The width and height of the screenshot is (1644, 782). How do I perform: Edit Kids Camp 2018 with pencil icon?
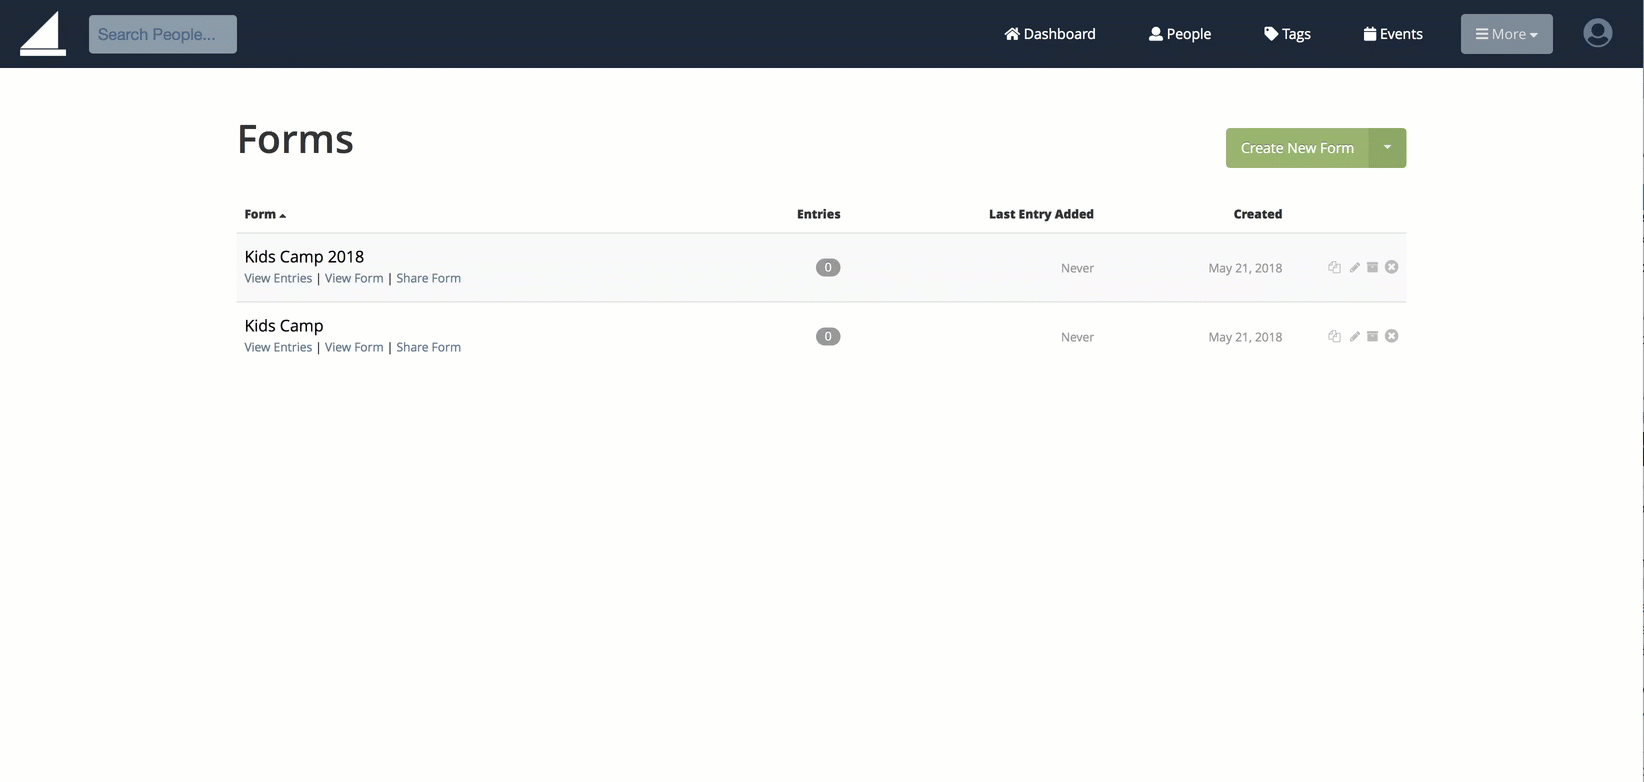pyautogui.click(x=1354, y=267)
